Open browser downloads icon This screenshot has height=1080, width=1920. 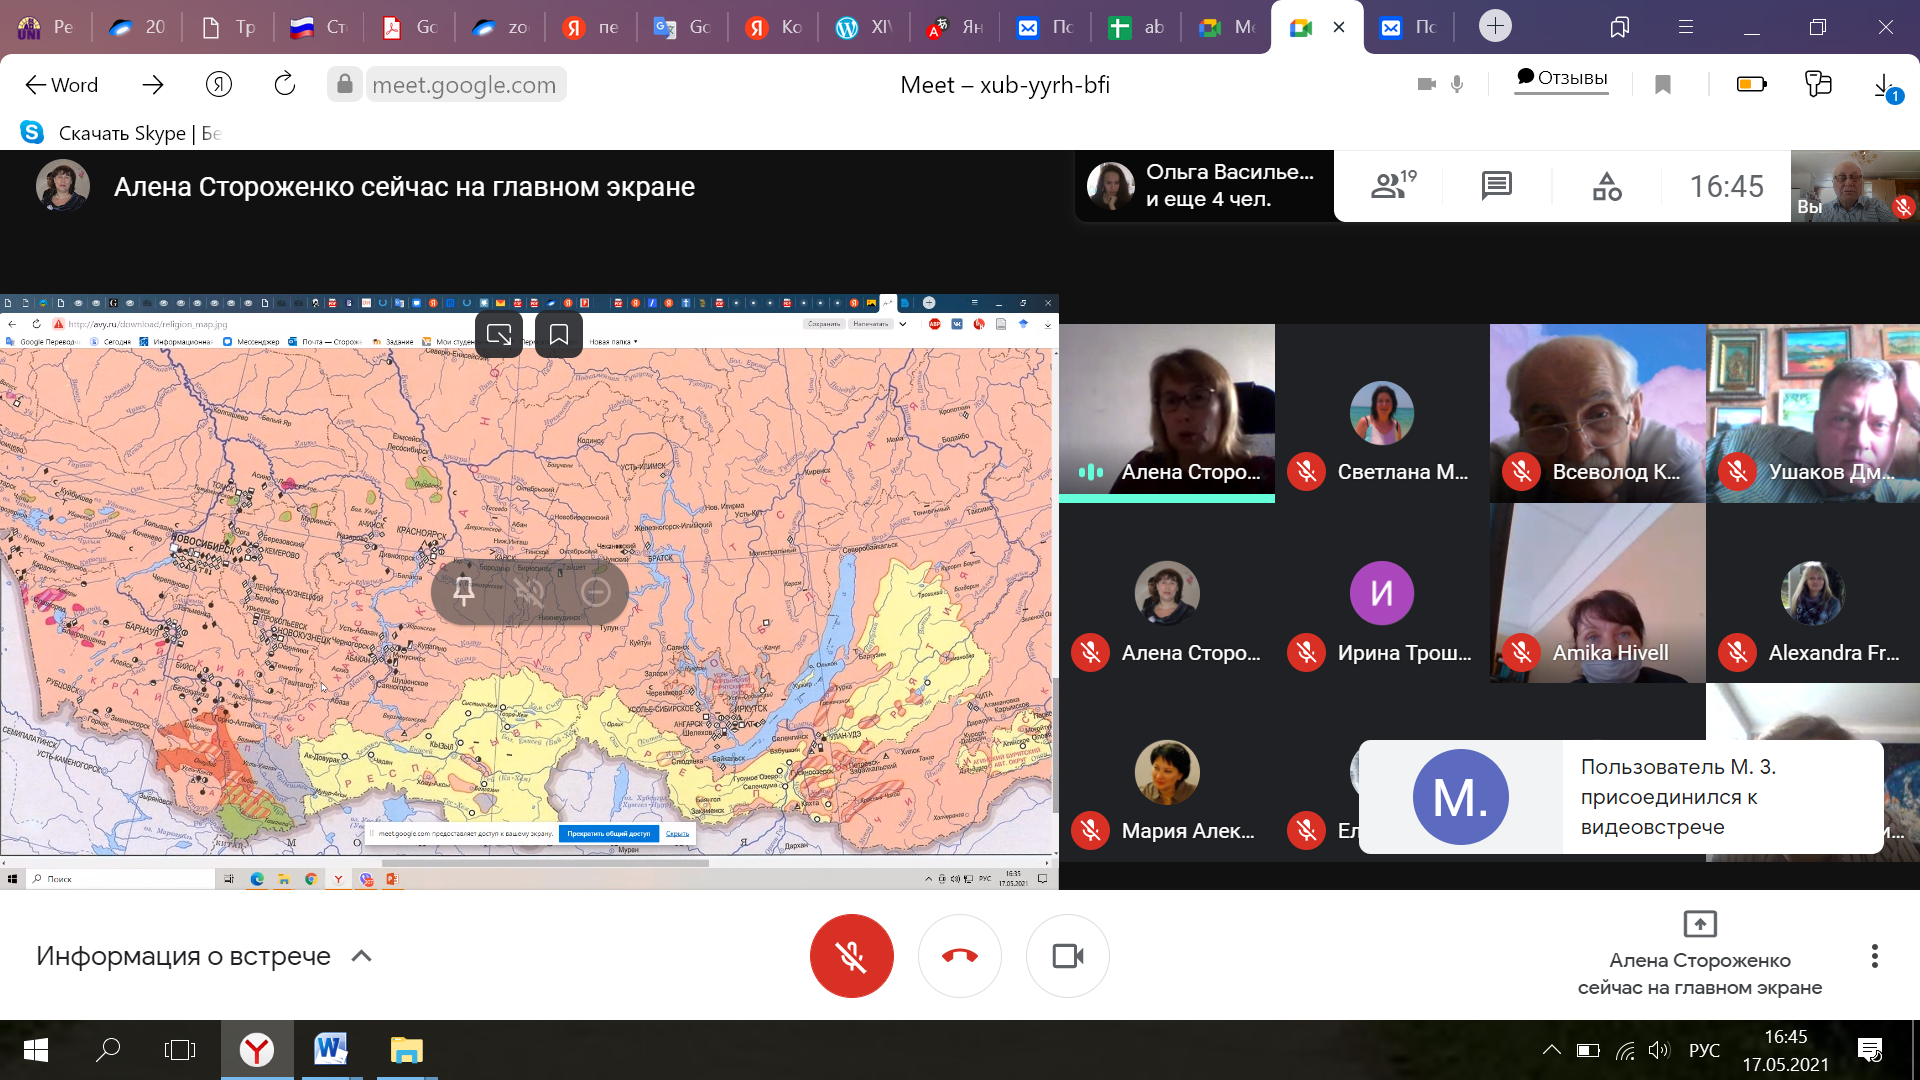(1884, 86)
